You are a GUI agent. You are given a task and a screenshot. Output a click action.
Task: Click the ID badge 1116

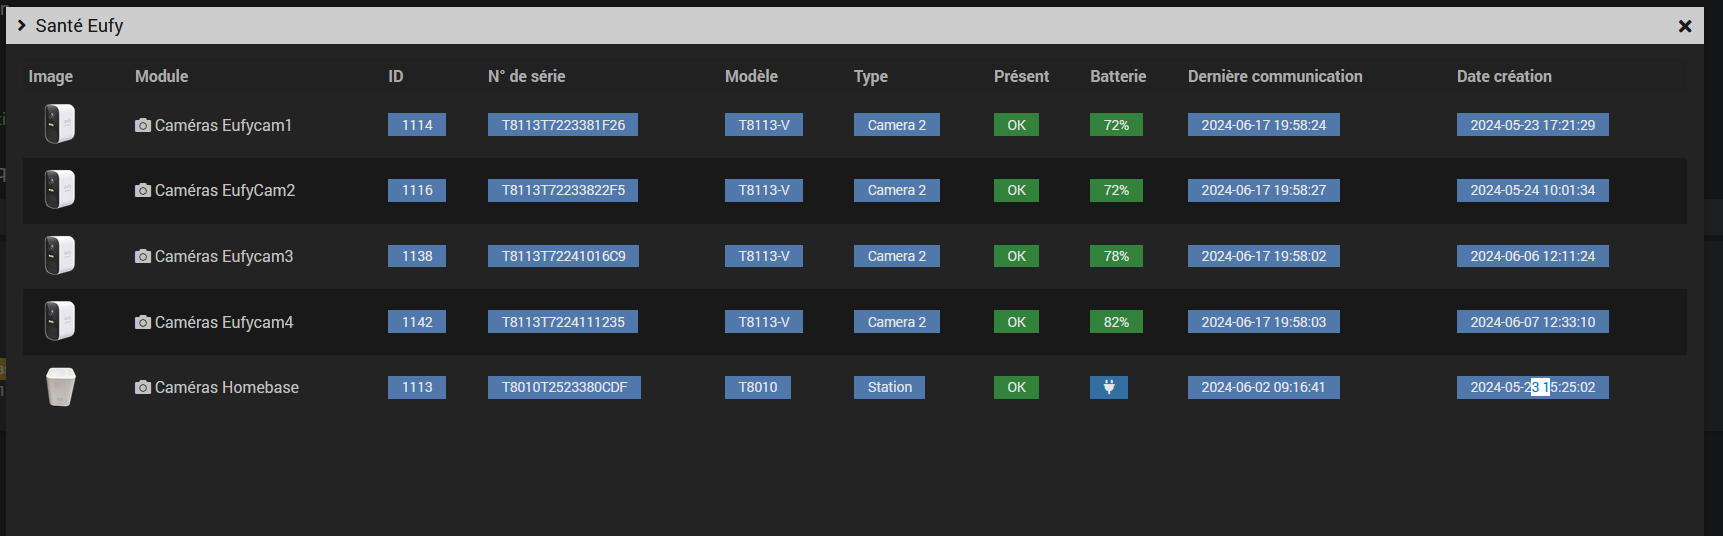pyautogui.click(x=417, y=190)
